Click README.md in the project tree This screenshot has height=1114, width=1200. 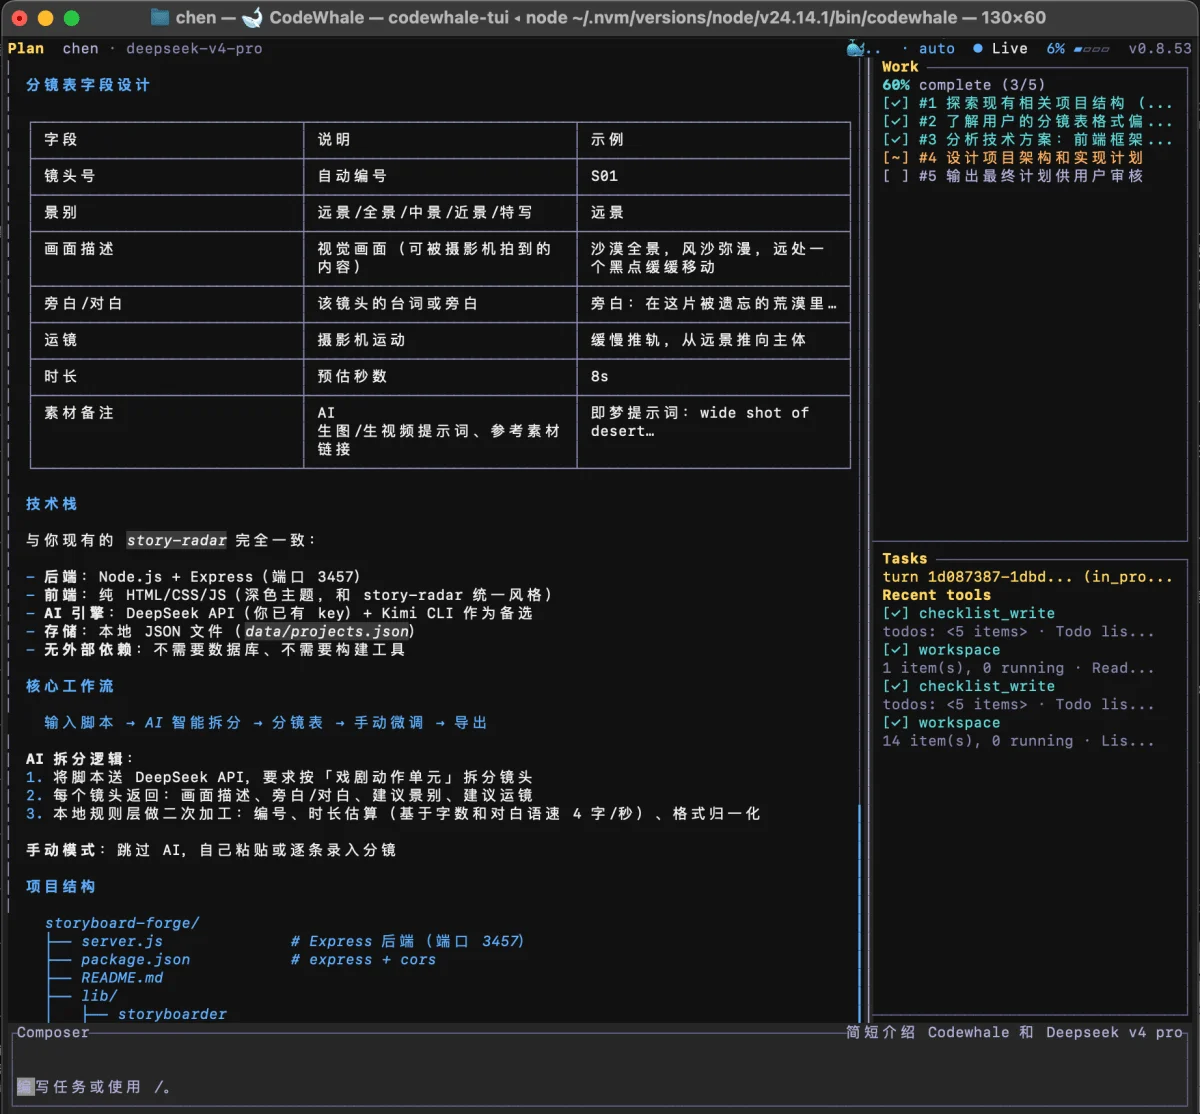[x=122, y=977]
